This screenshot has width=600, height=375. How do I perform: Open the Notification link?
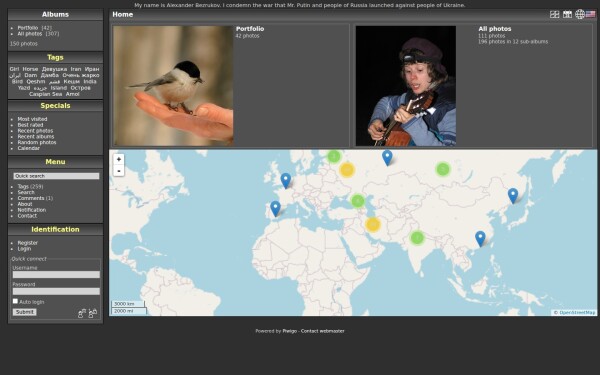click(32, 210)
